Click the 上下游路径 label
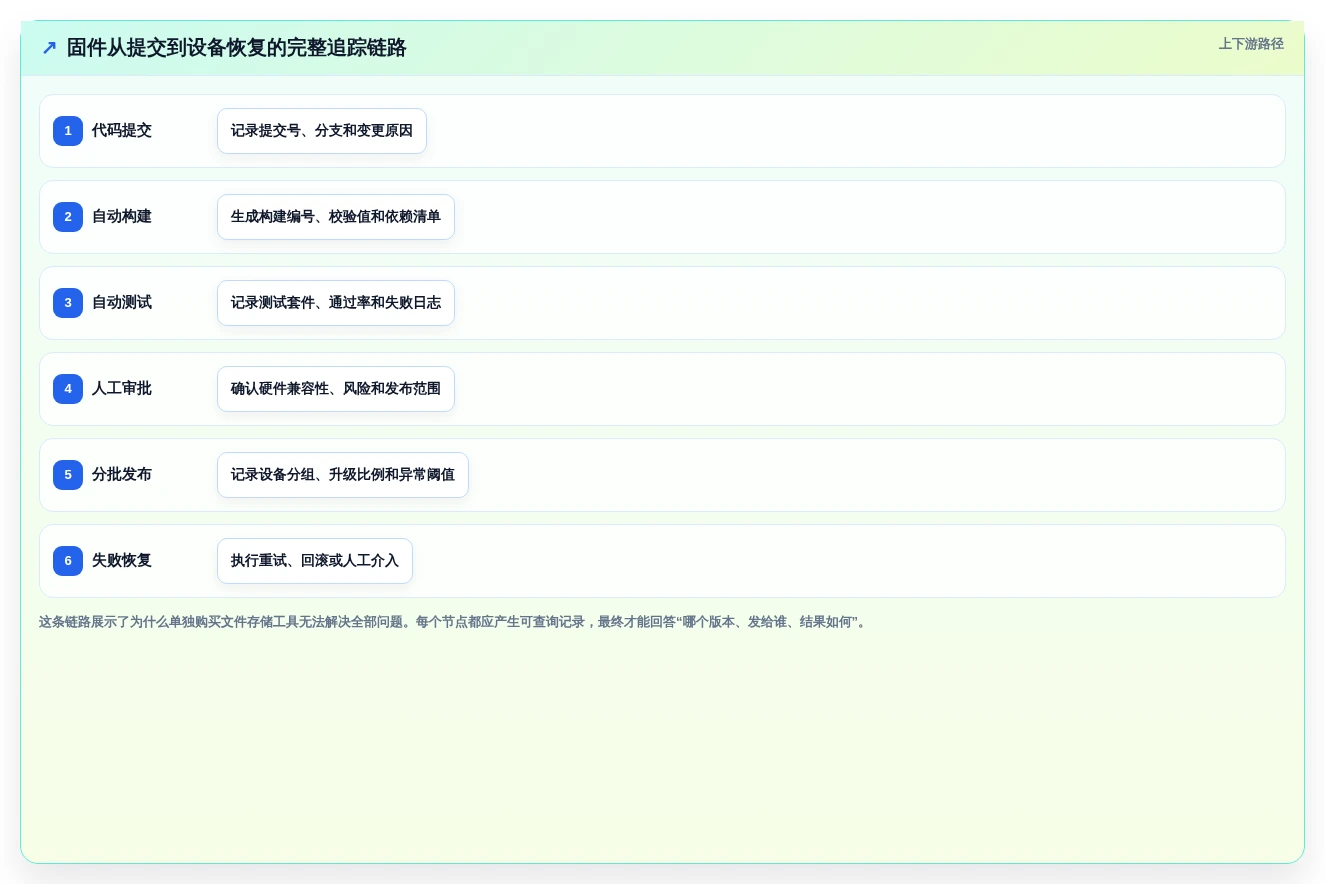The width and height of the screenshot is (1325, 884). 1251,44
